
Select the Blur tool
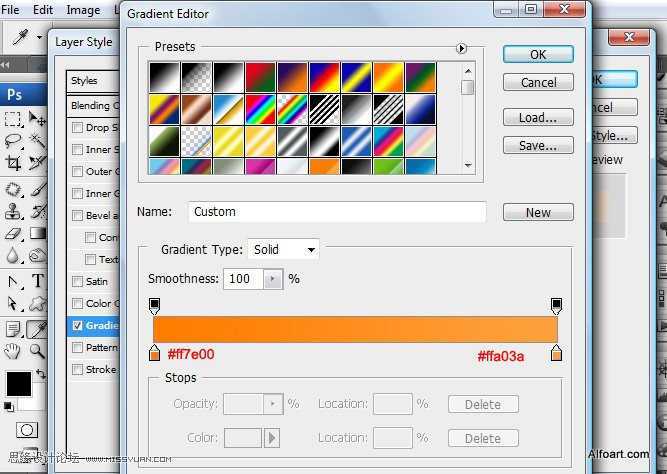13,255
